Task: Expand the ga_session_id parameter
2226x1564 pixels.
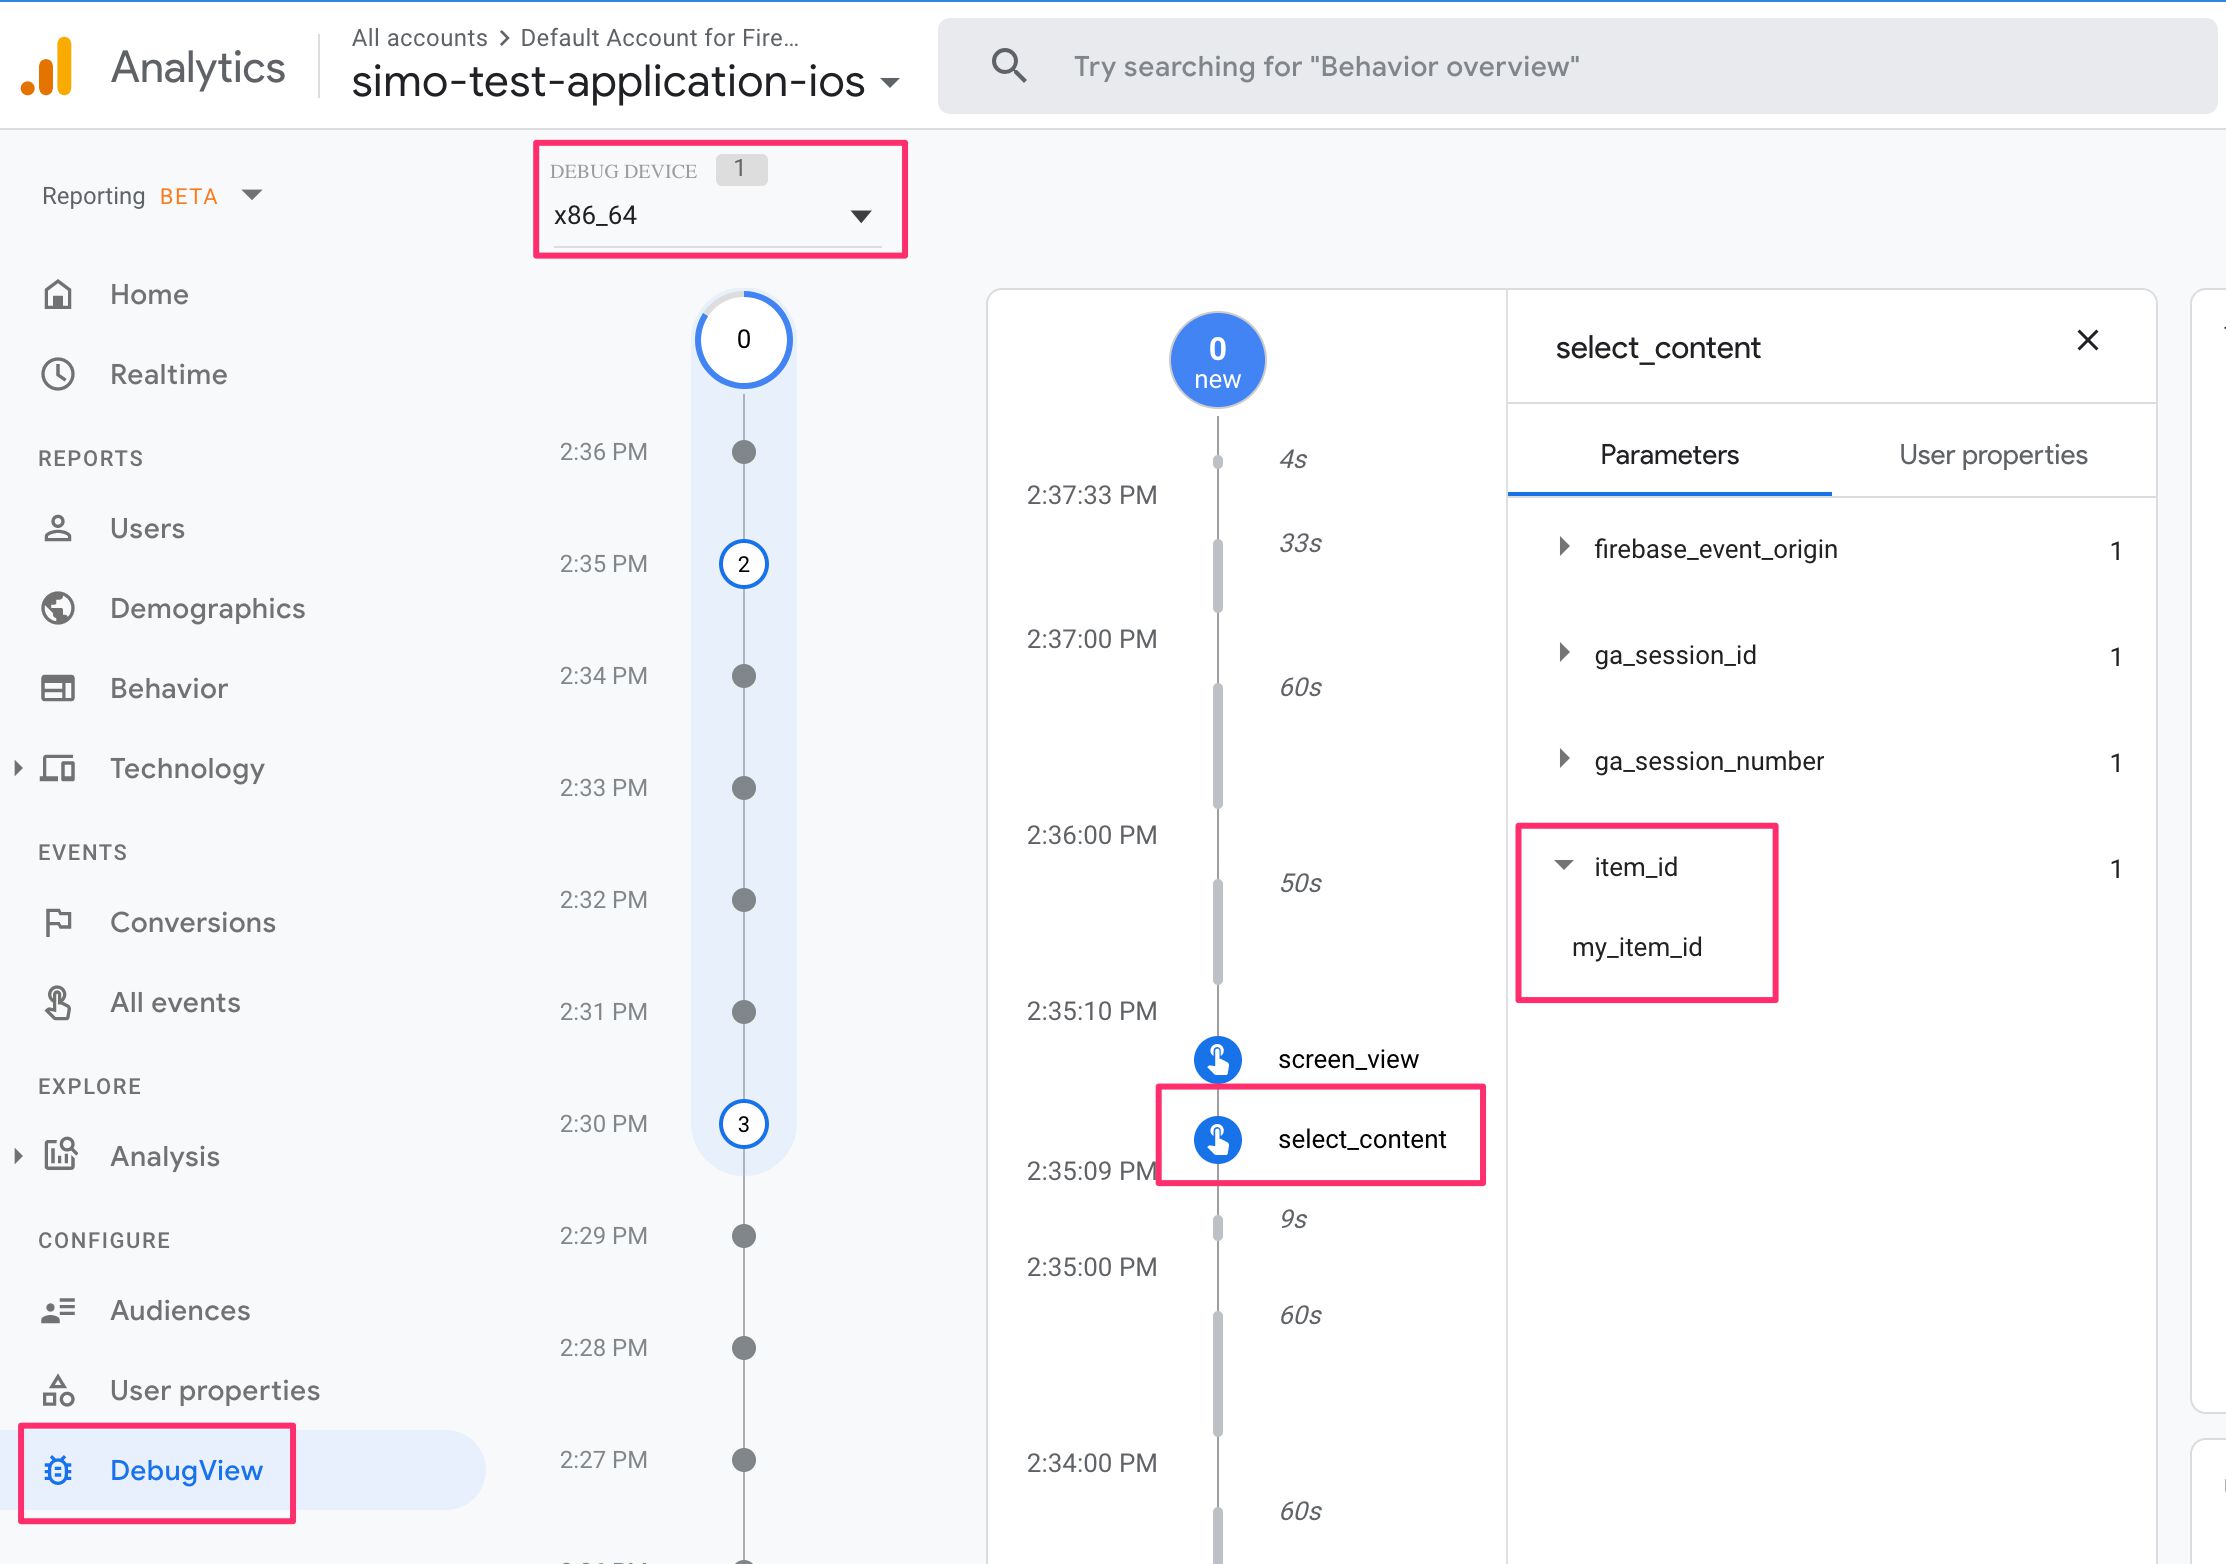Action: pyautogui.click(x=1565, y=653)
